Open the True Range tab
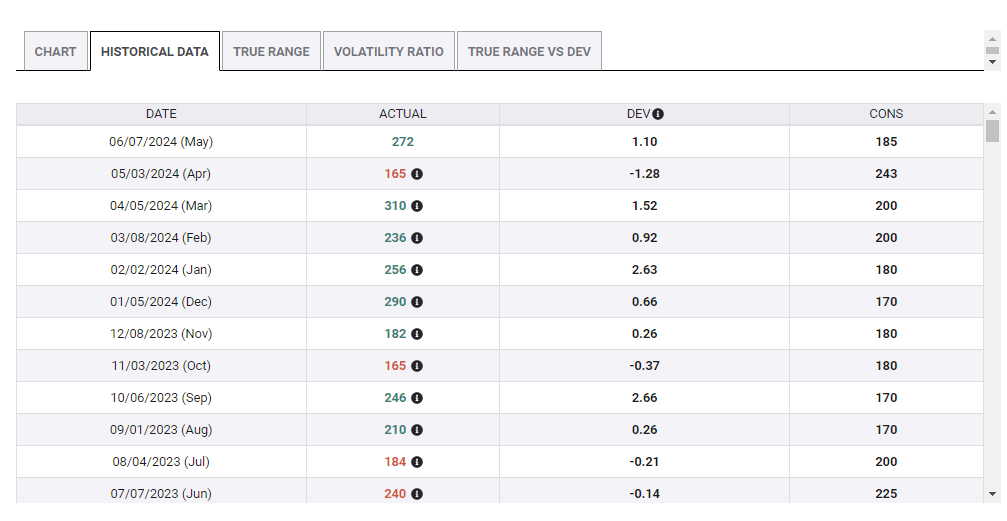This screenshot has height=521, width=1007. click(271, 51)
